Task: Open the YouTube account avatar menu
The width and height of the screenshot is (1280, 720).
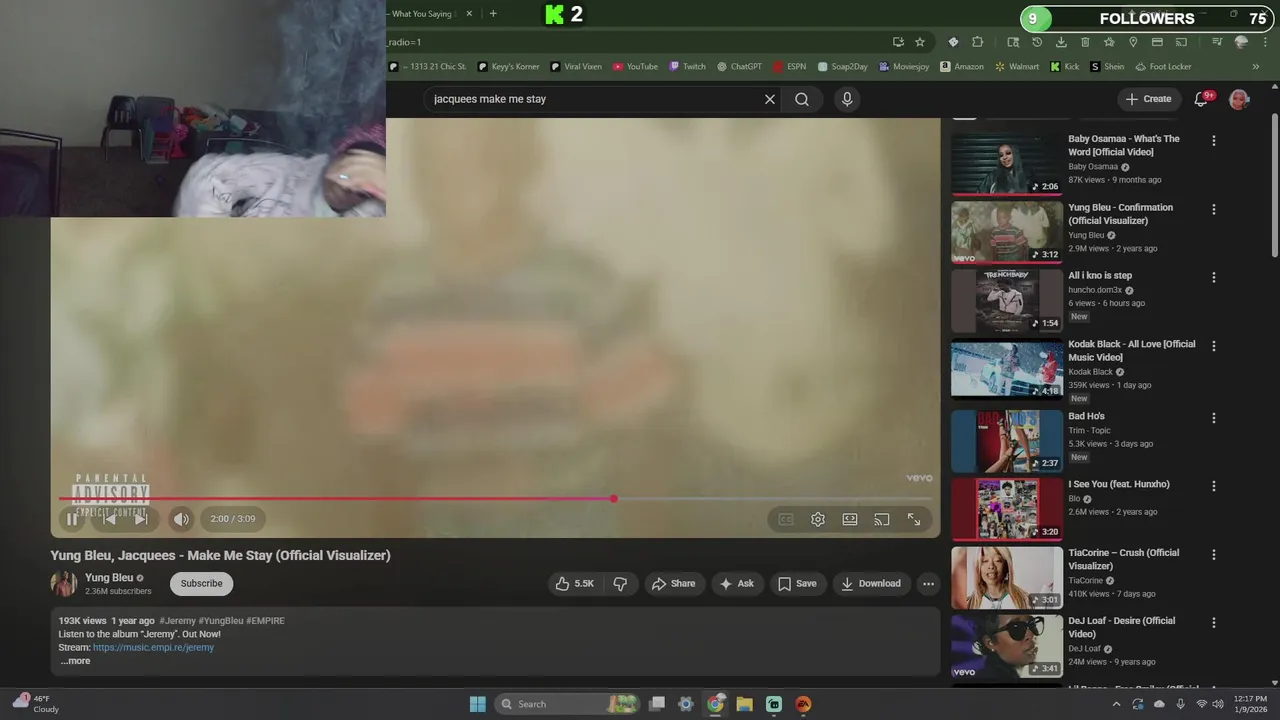Action: pyautogui.click(x=1239, y=99)
